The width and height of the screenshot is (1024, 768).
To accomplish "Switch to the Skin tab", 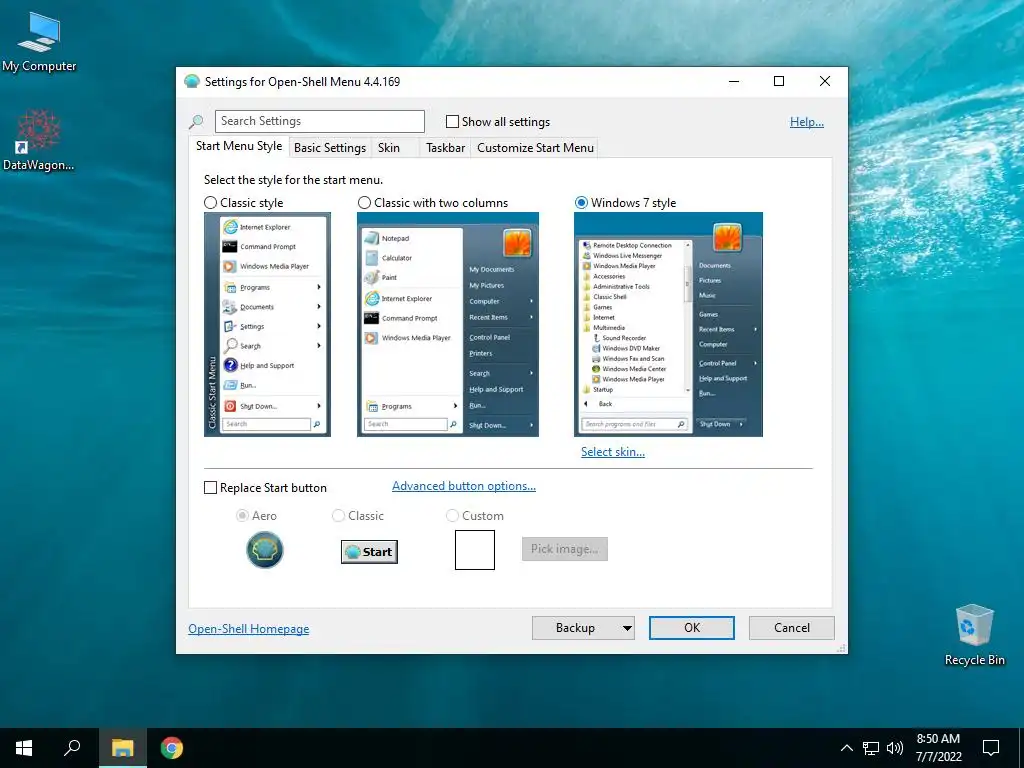I will pos(389,148).
